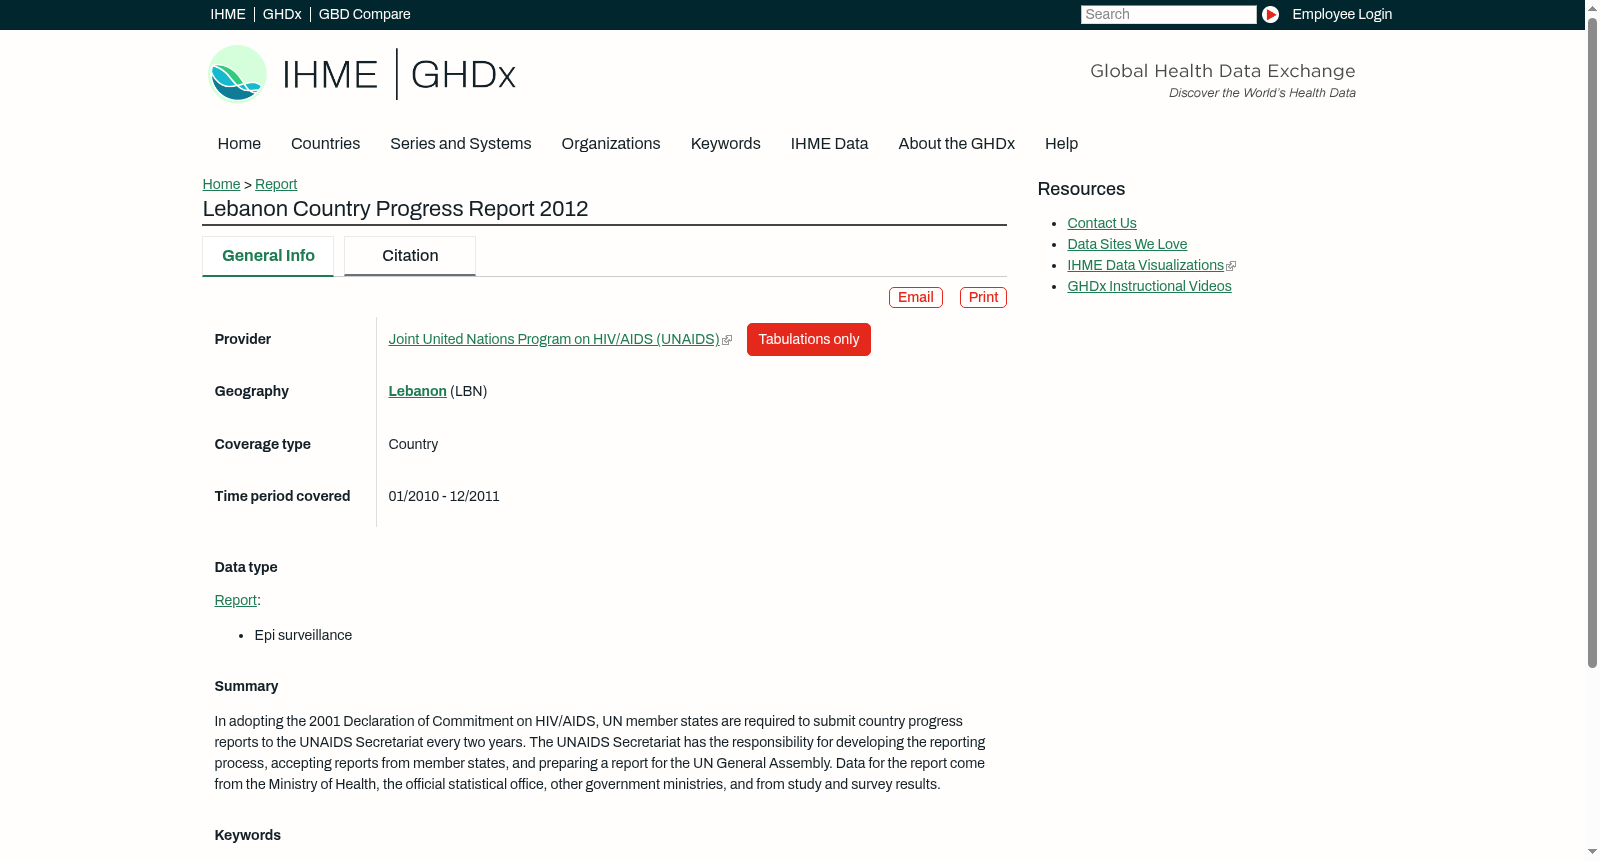Open GBD Compare in top bar
The height and width of the screenshot is (861, 1600).
(365, 14)
